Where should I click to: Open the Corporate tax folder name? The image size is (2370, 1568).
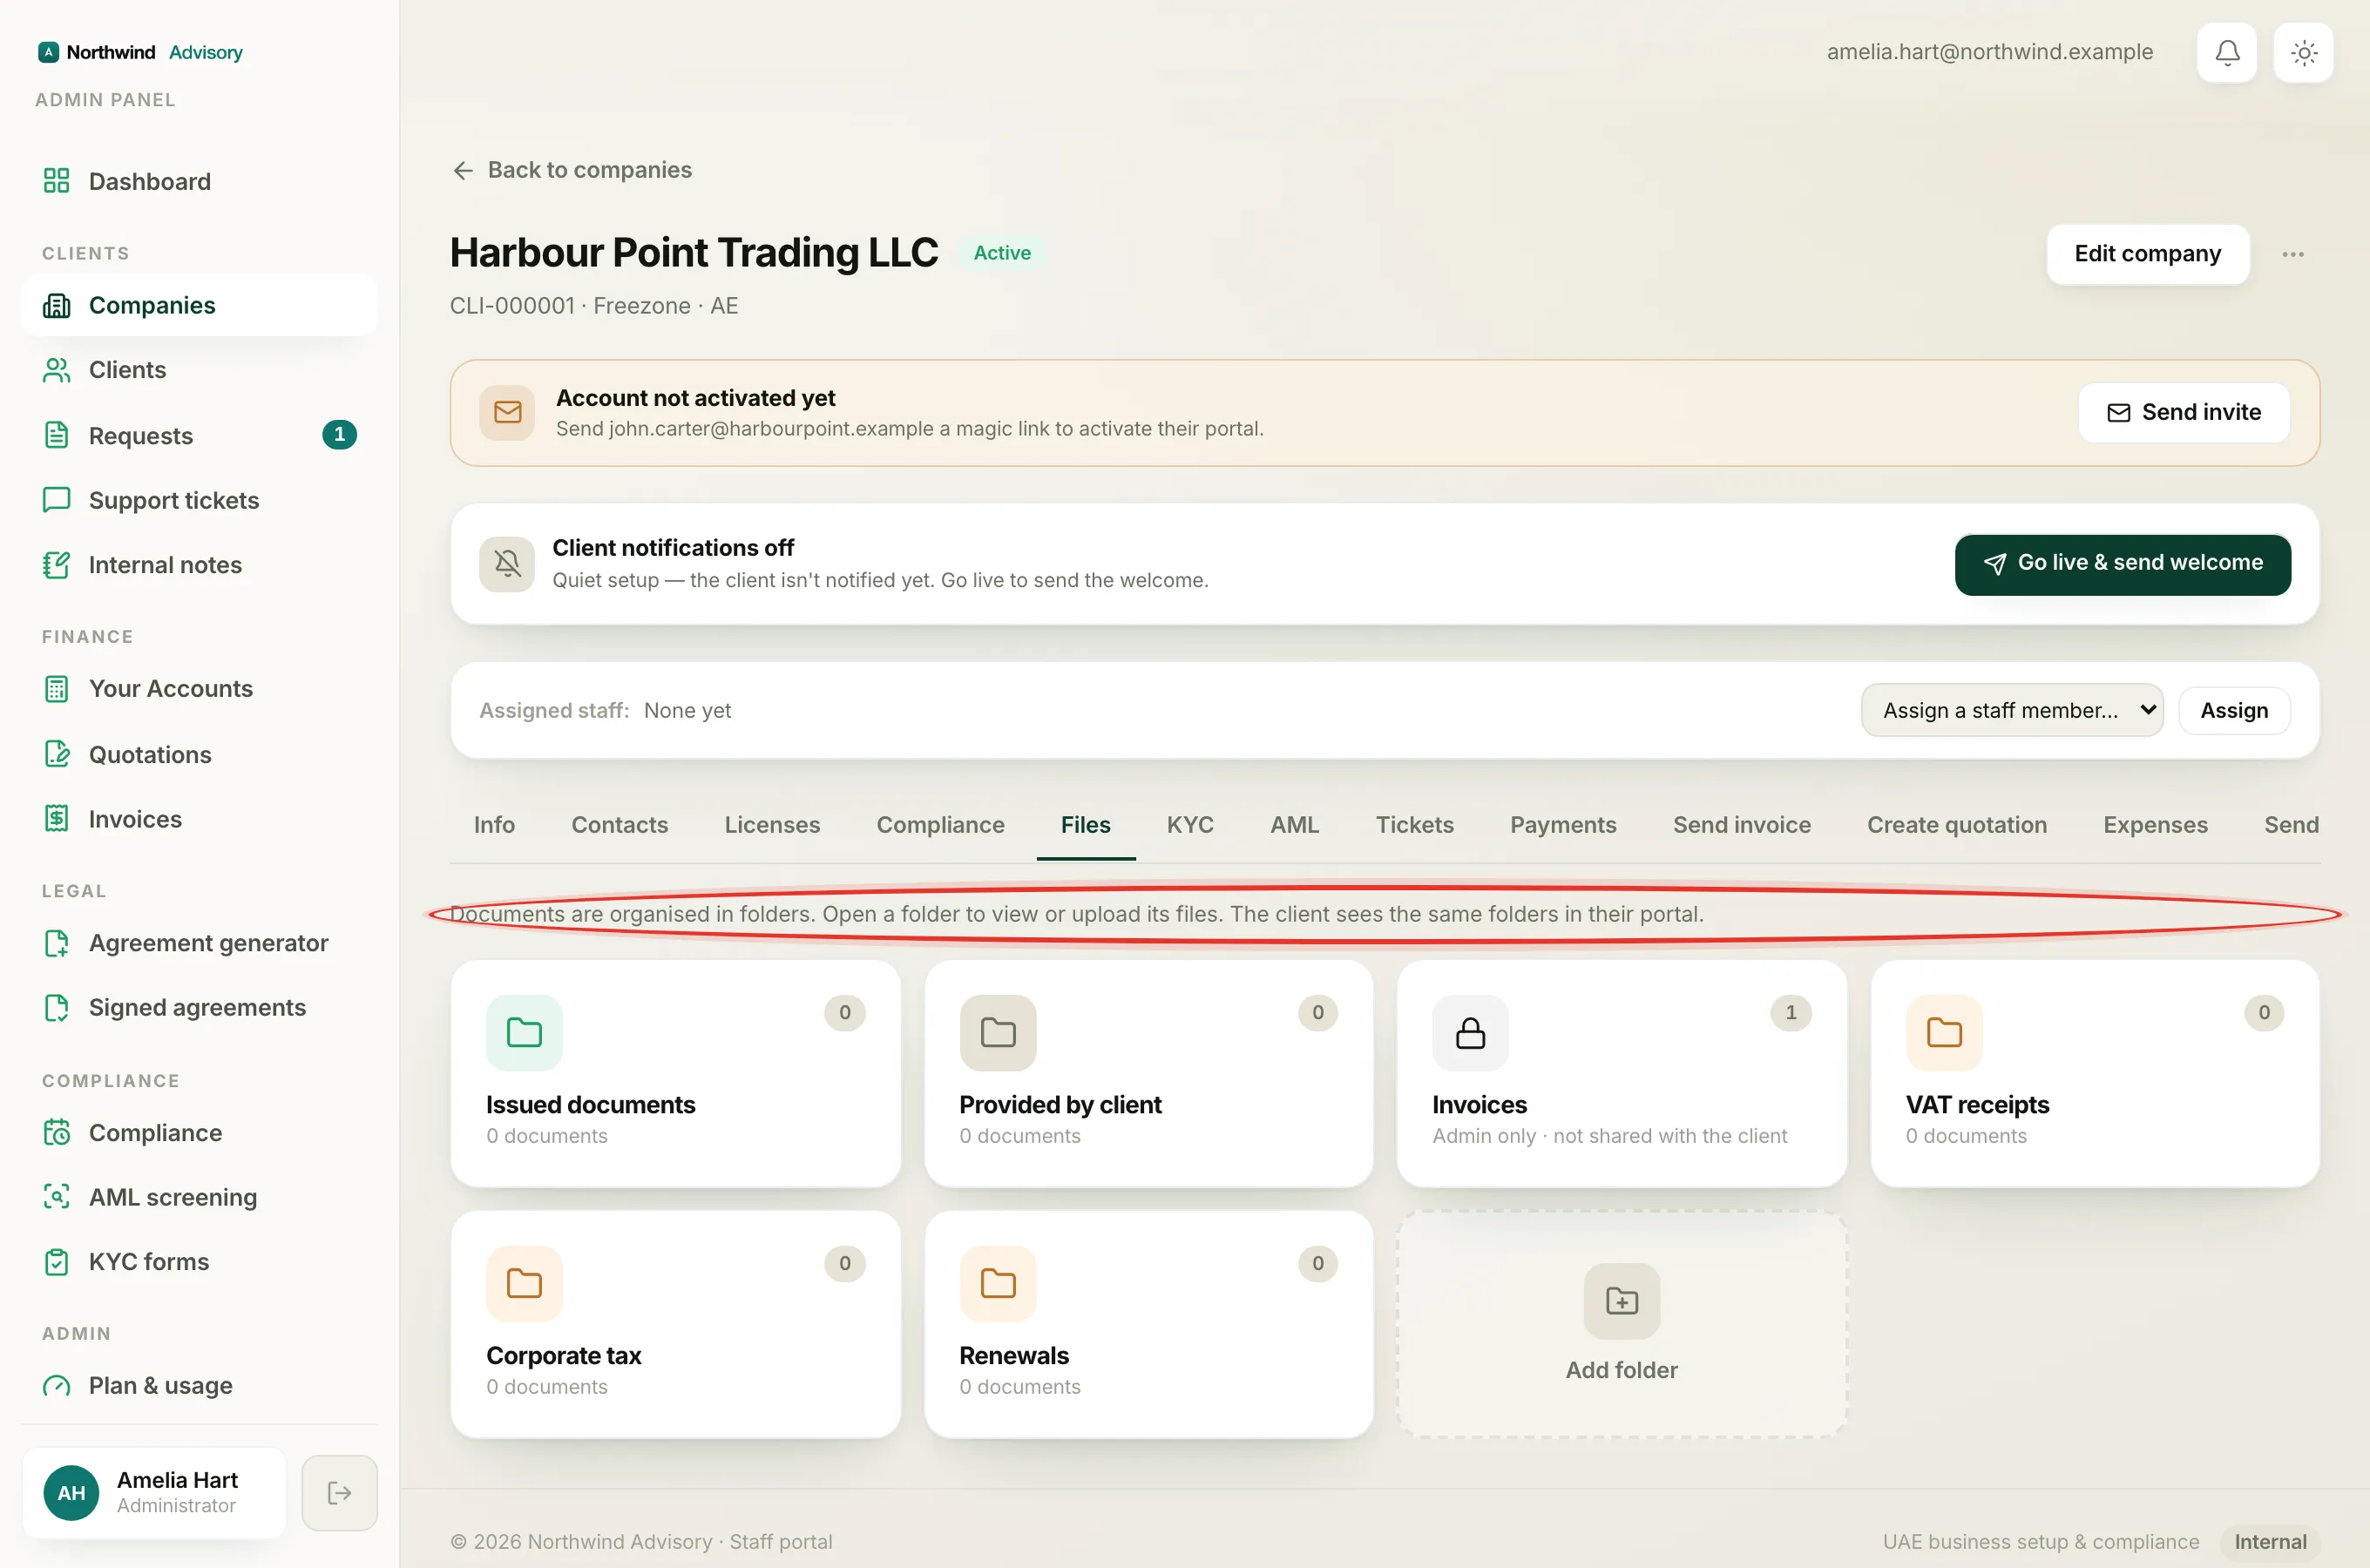point(563,1356)
